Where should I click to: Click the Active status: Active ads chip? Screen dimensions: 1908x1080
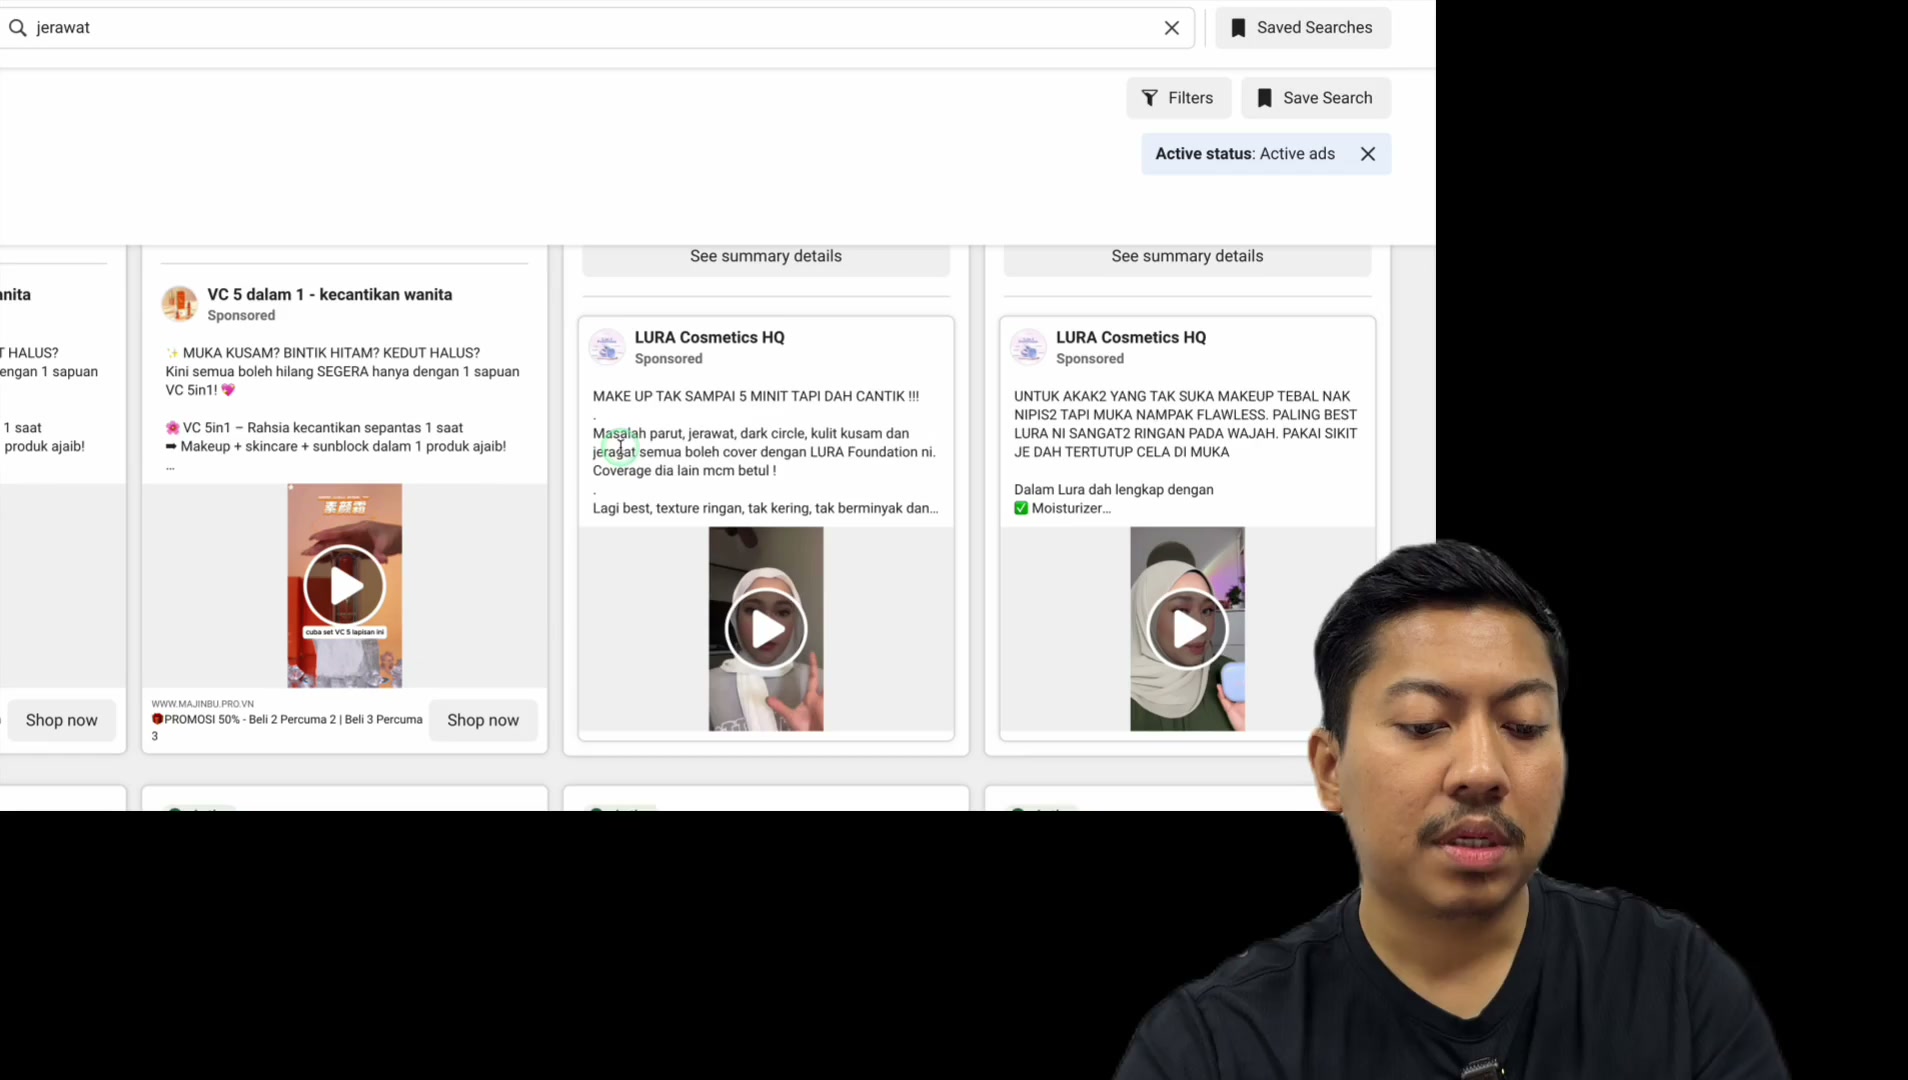(1266, 154)
